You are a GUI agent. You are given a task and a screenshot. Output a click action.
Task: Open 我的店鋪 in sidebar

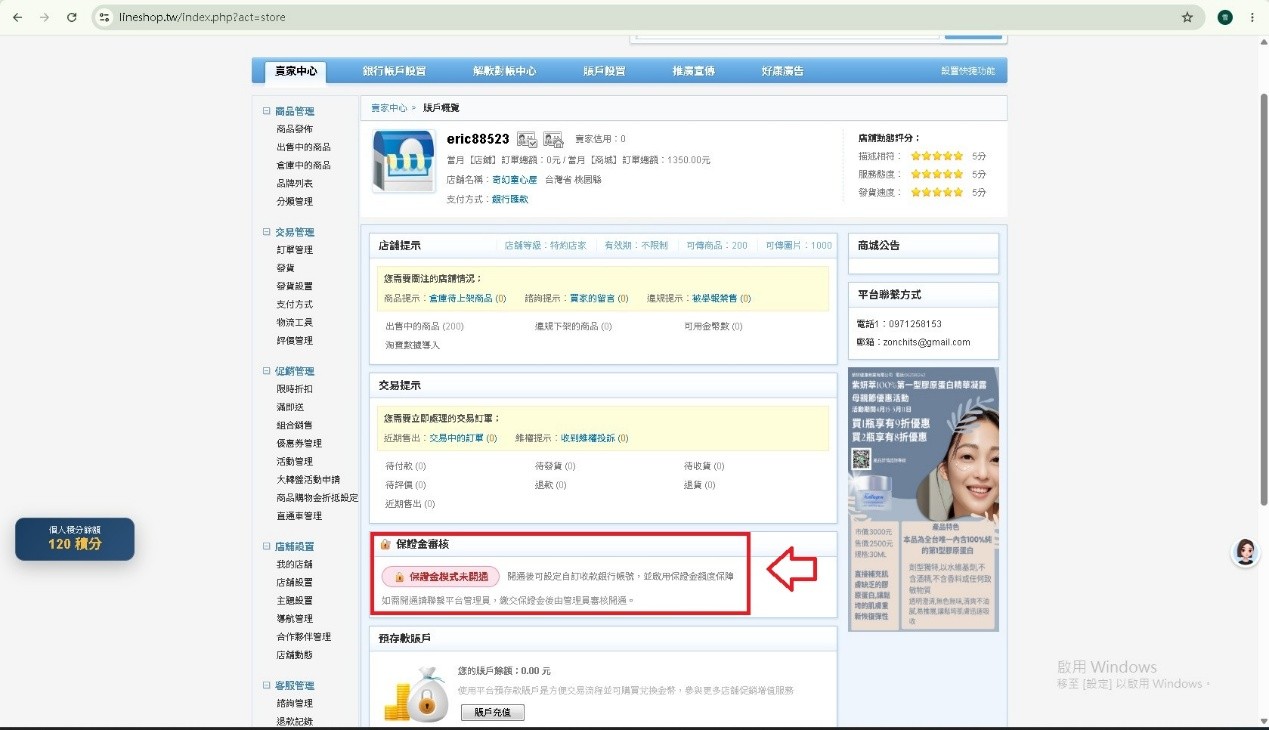[x=294, y=565]
